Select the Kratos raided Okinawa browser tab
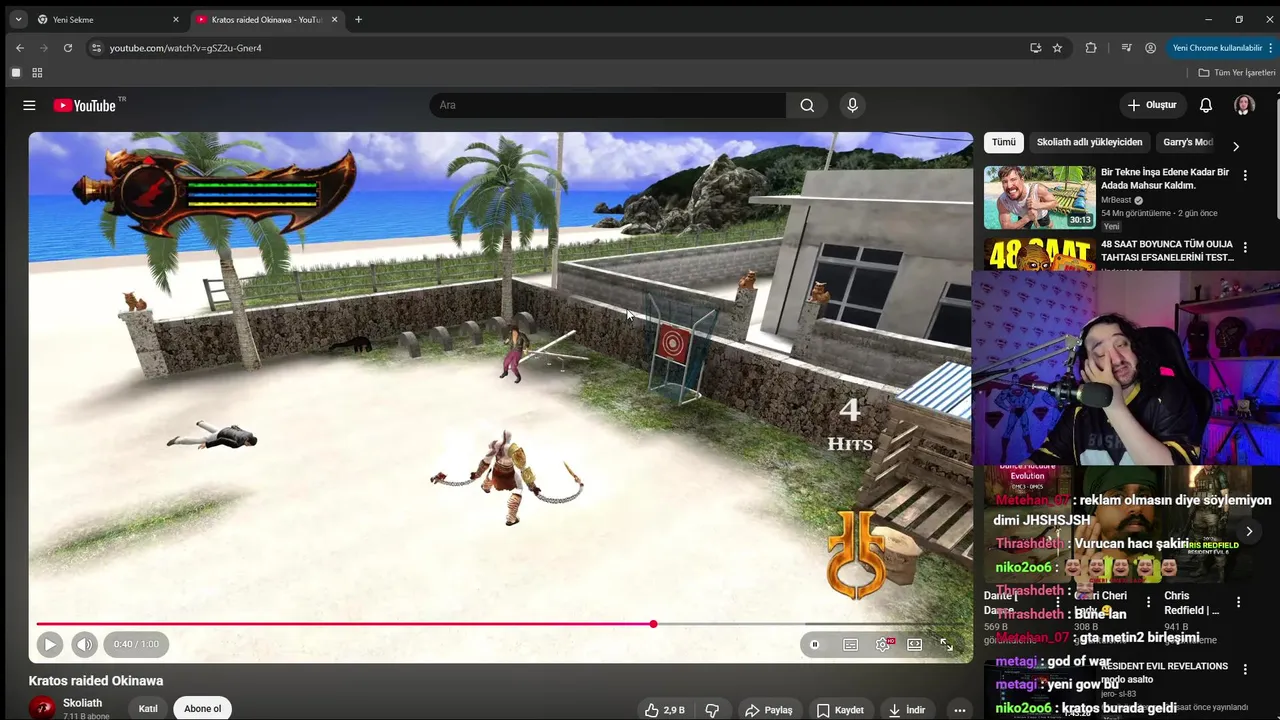Viewport: 1280px width, 720px height. click(x=268, y=19)
